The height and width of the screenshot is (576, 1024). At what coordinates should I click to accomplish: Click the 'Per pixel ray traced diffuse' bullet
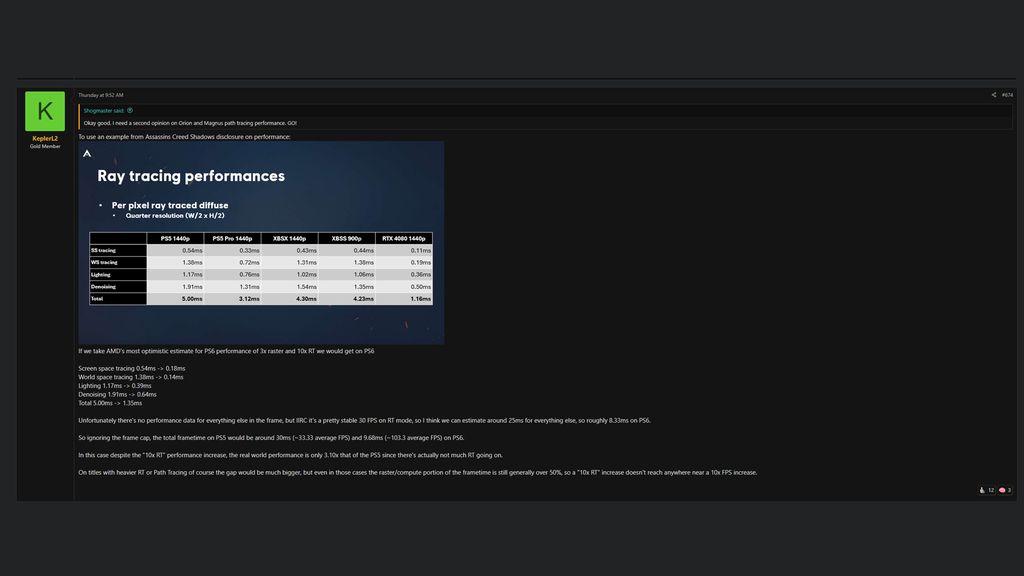click(170, 205)
